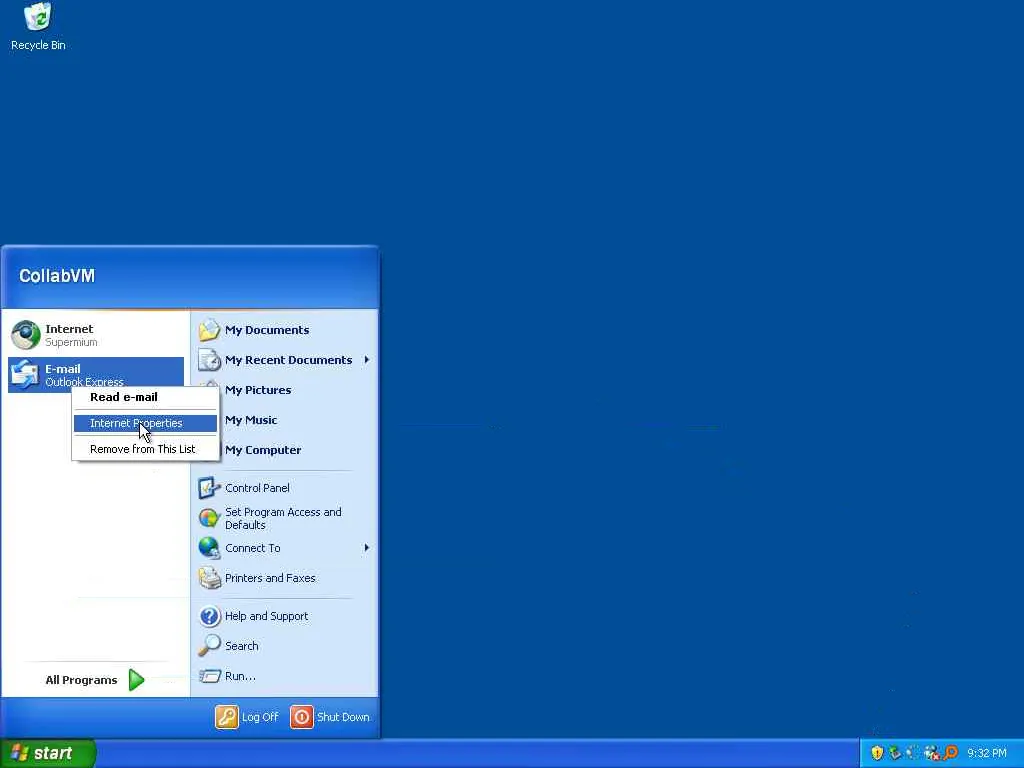Image resolution: width=1024 pixels, height=768 pixels.
Task: Click the All Programs label
Action: (81, 680)
